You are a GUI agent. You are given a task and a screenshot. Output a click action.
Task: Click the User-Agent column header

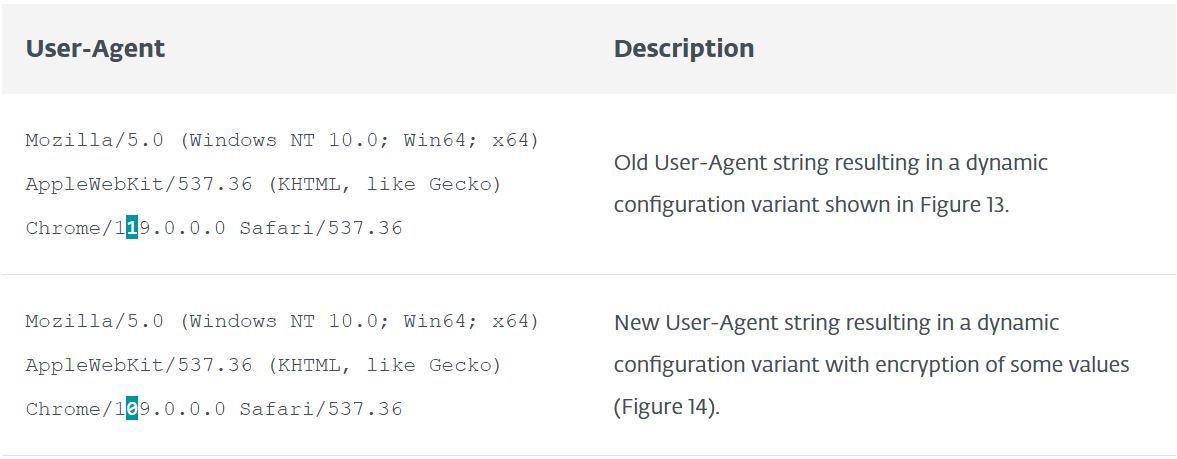95,49
